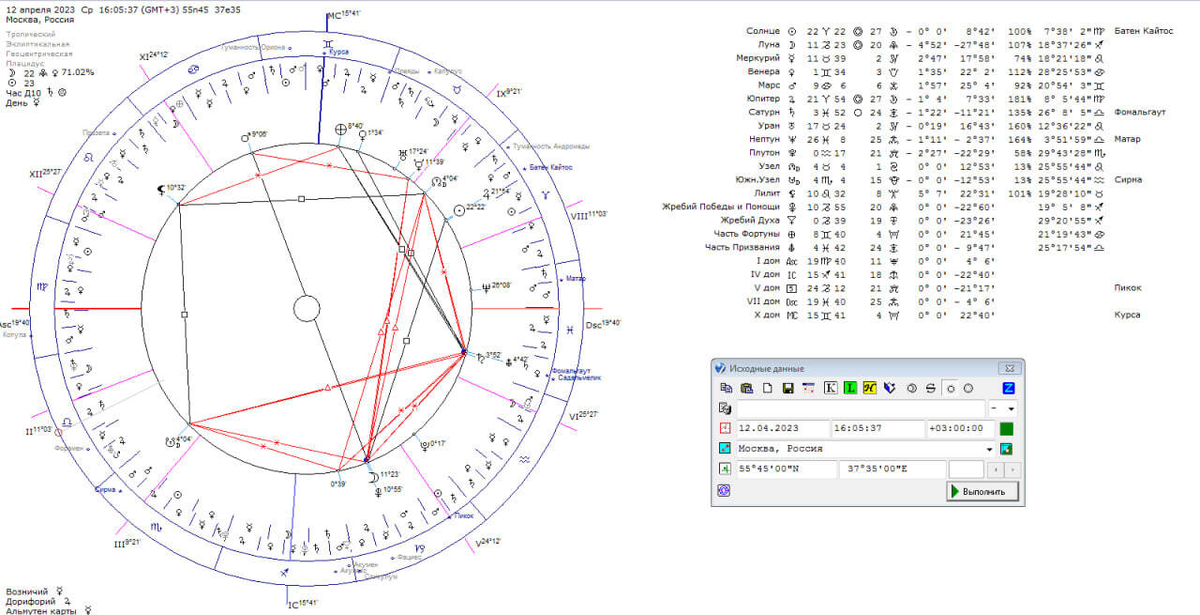The height and width of the screenshot is (615, 1200).
Task: Click the right arrow stepper button
Action: [1012, 469]
